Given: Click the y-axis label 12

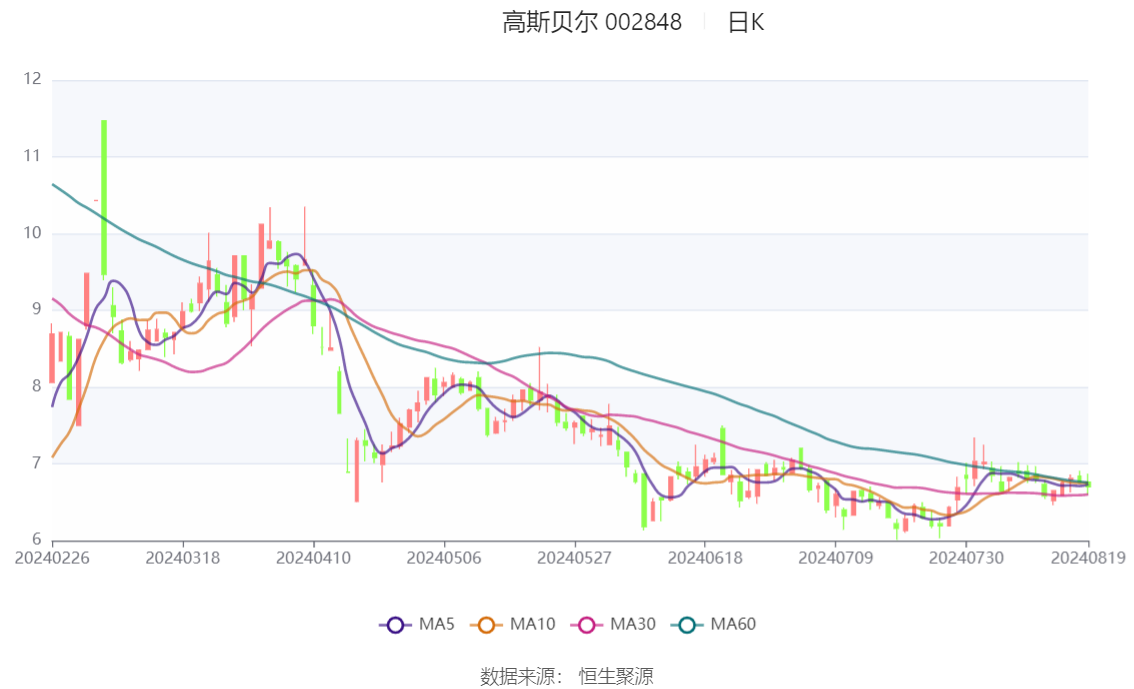Looking at the screenshot, I should pos(33,79).
